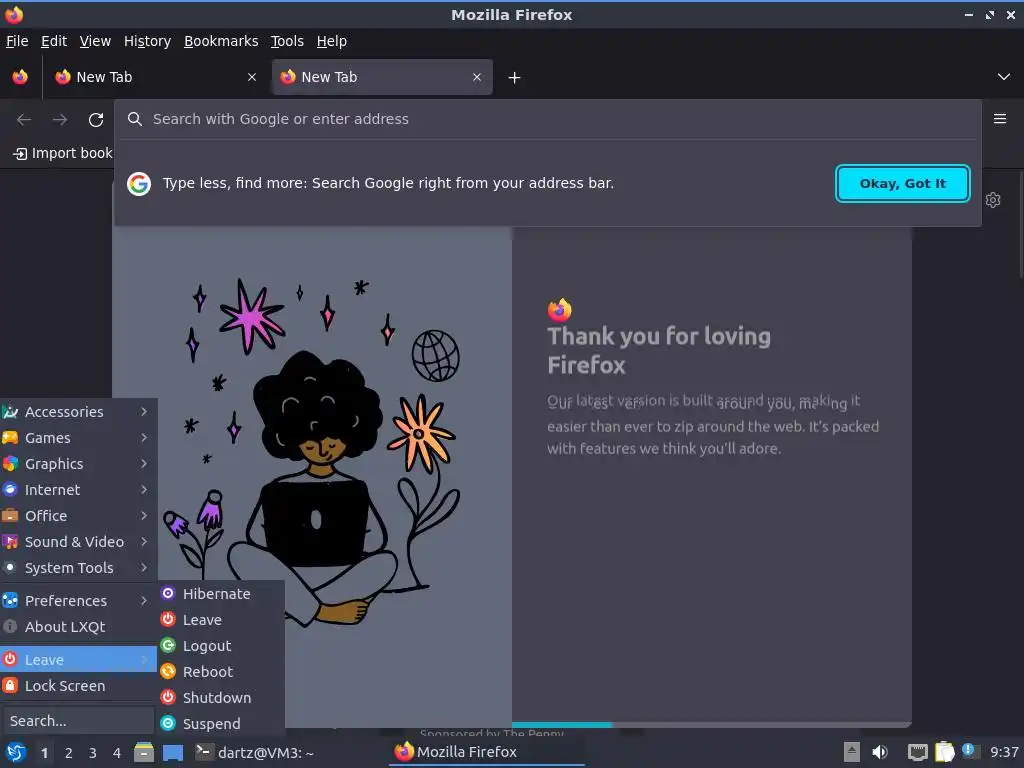Expand the Preferences submenu
Image resolution: width=1024 pixels, height=768 pixels.
click(78, 601)
